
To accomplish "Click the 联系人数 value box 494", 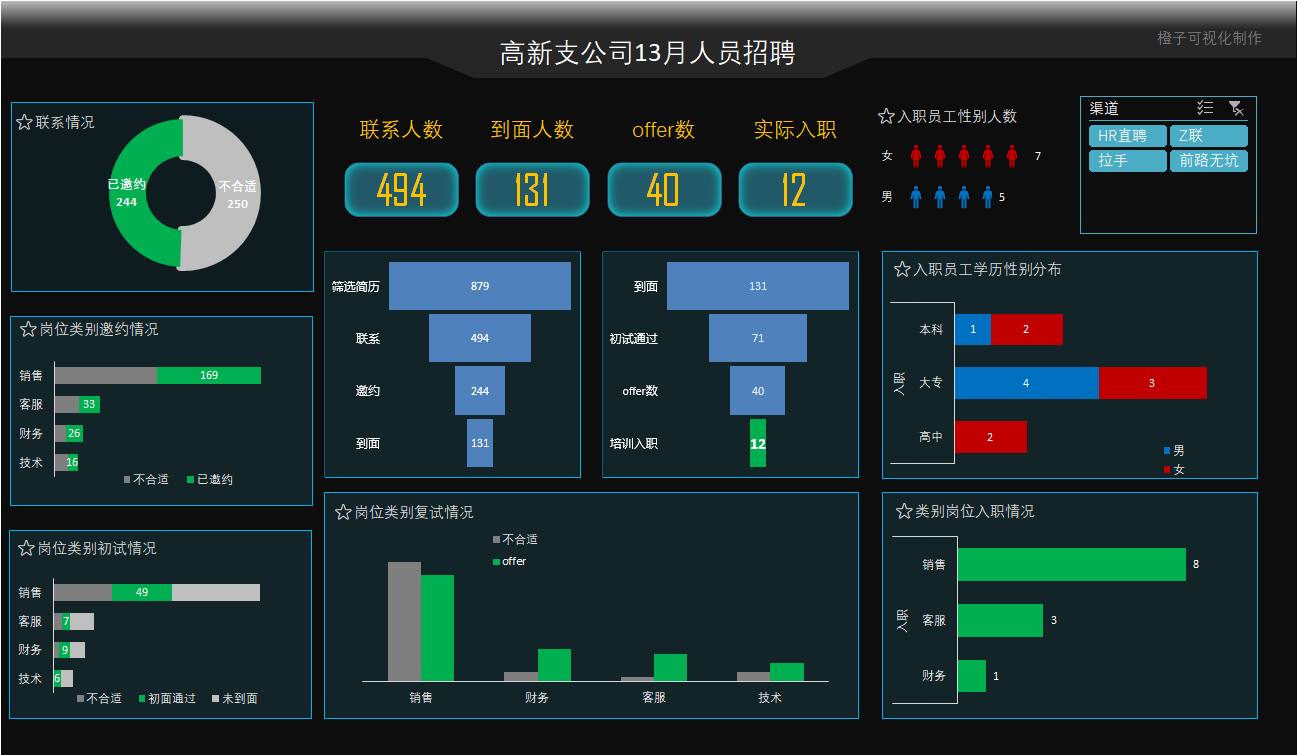I will pyautogui.click(x=402, y=190).
